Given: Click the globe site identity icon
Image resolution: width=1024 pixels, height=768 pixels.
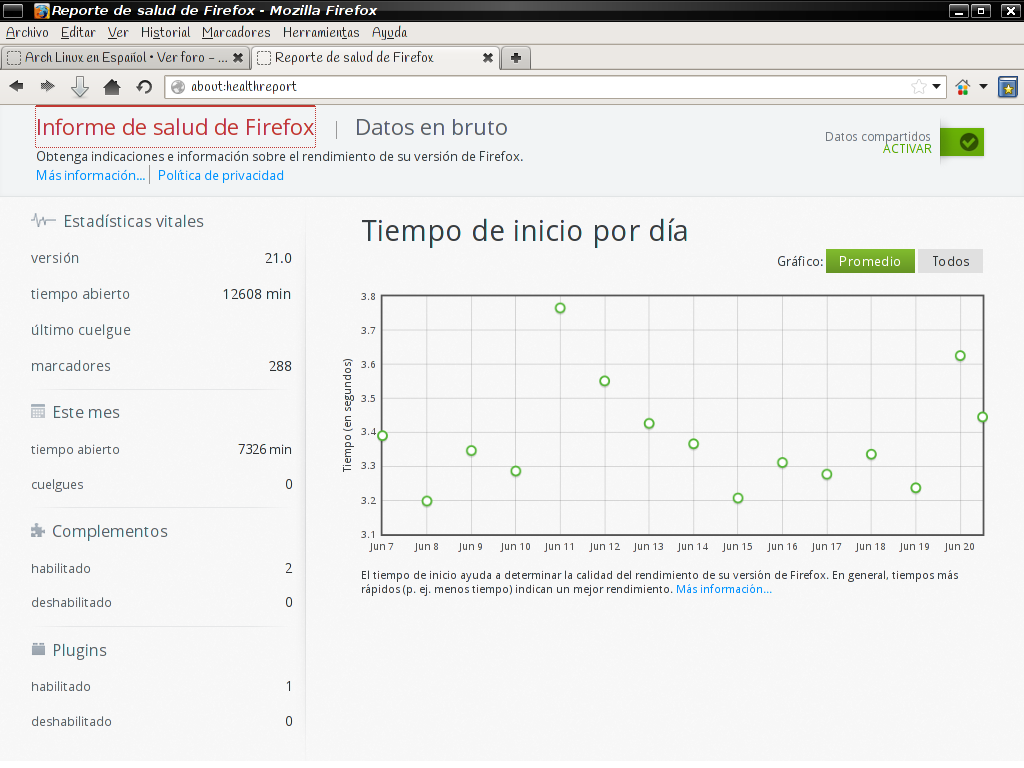Looking at the screenshot, I should point(178,87).
